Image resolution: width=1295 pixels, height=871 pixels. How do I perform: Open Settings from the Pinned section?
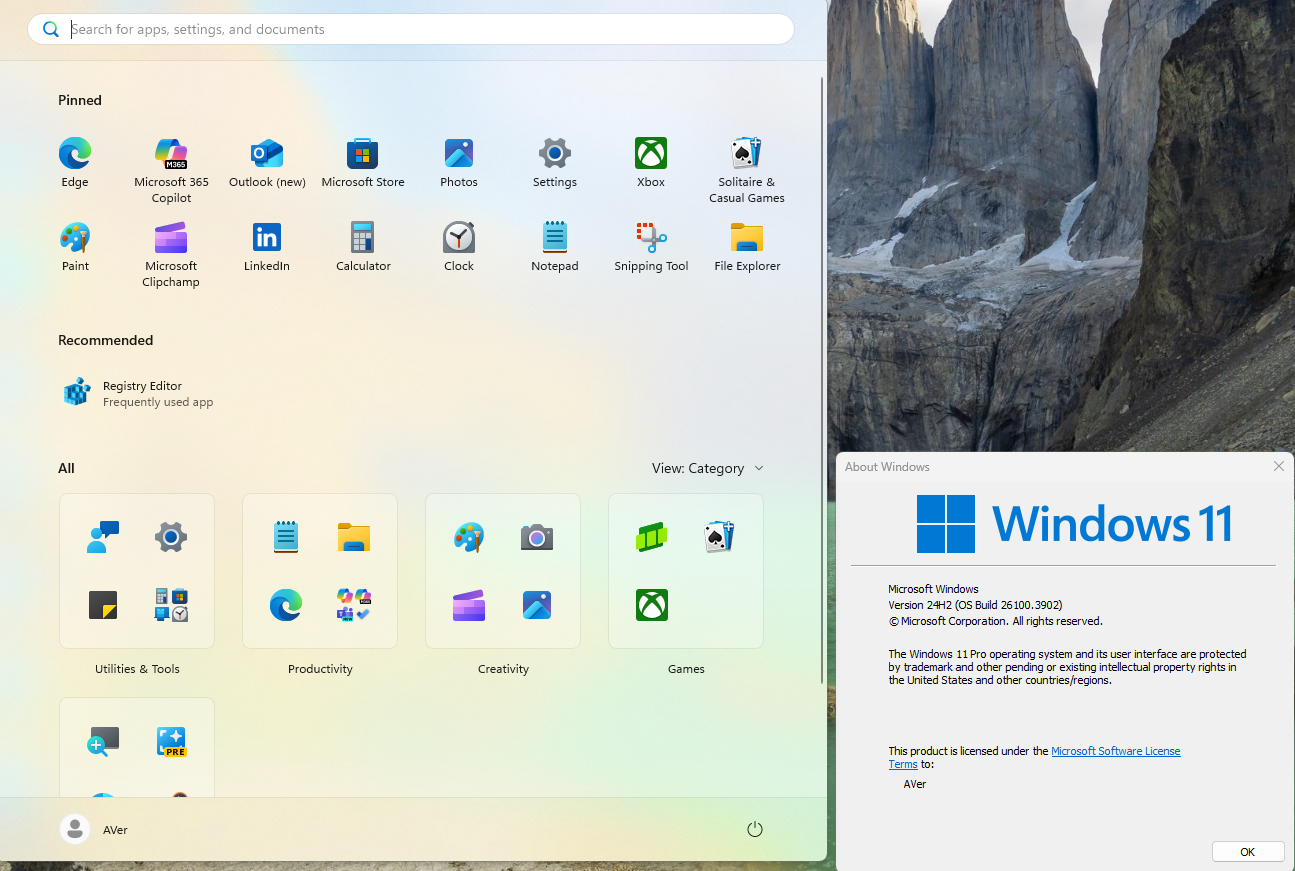(x=555, y=163)
